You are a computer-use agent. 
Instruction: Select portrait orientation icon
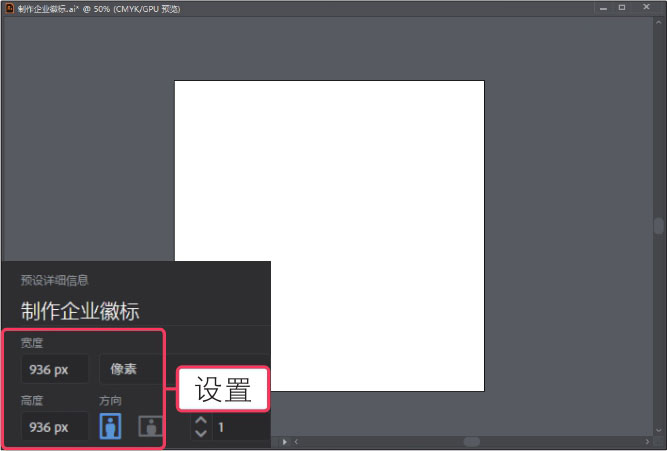click(110, 426)
